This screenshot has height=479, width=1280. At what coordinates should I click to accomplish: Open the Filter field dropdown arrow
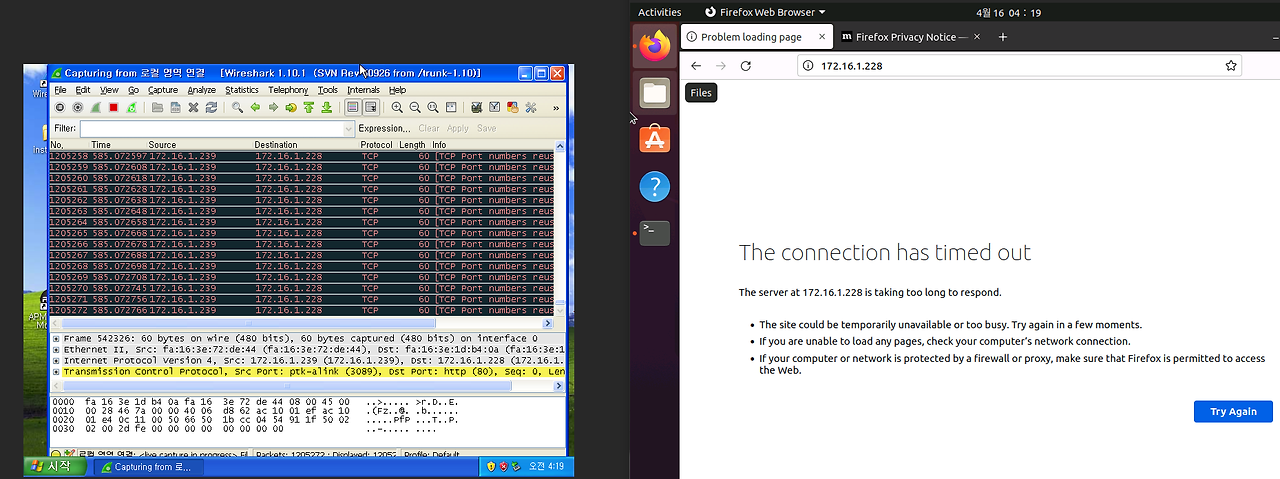coord(349,128)
